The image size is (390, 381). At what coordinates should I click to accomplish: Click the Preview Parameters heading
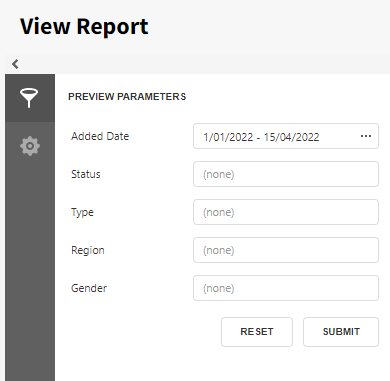pos(127,97)
